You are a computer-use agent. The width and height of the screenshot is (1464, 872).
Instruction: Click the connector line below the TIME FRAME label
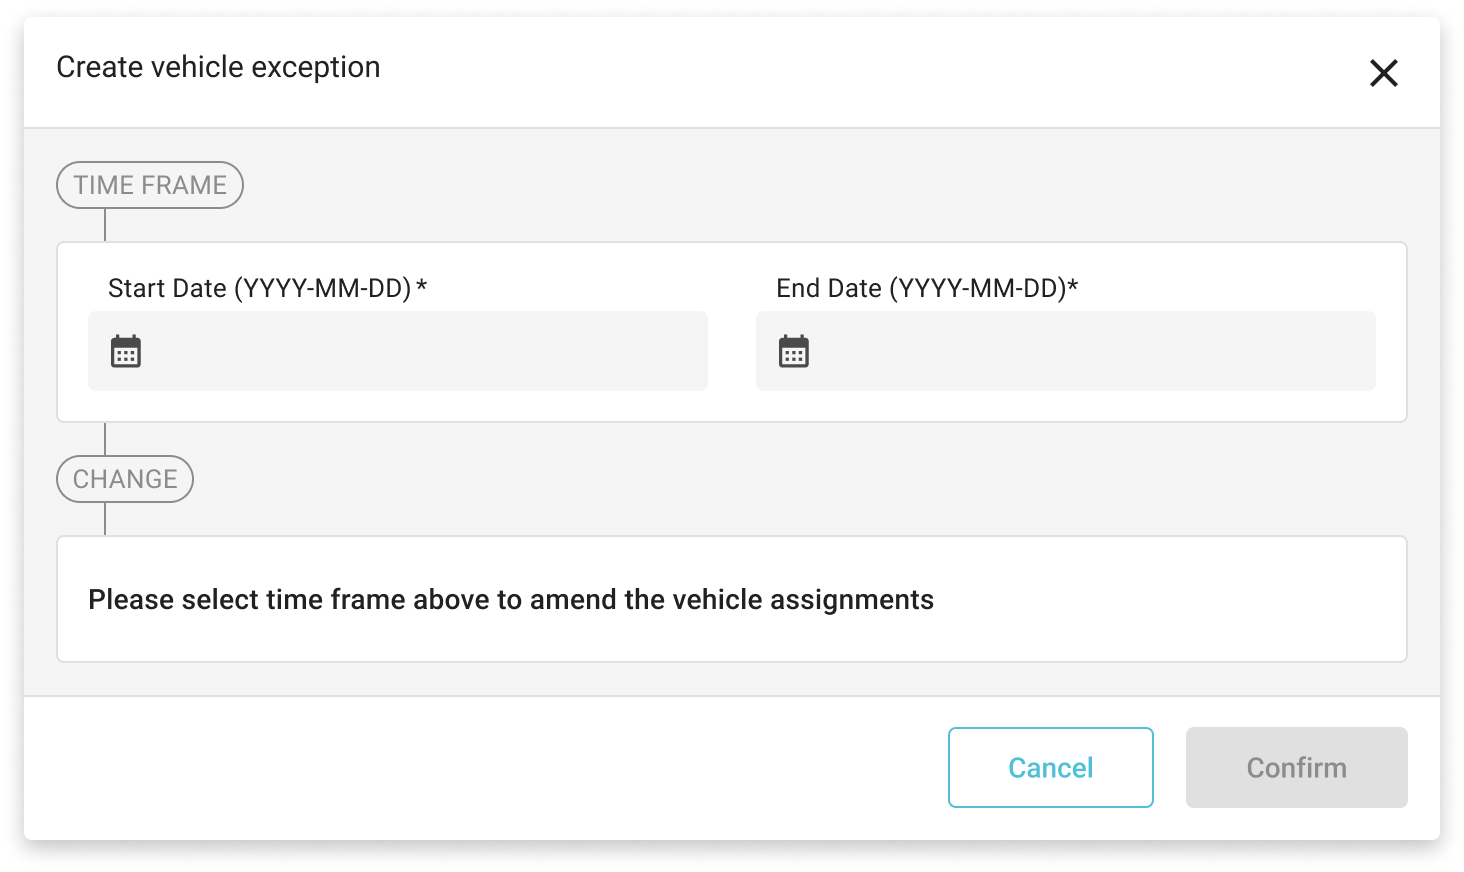tap(105, 225)
